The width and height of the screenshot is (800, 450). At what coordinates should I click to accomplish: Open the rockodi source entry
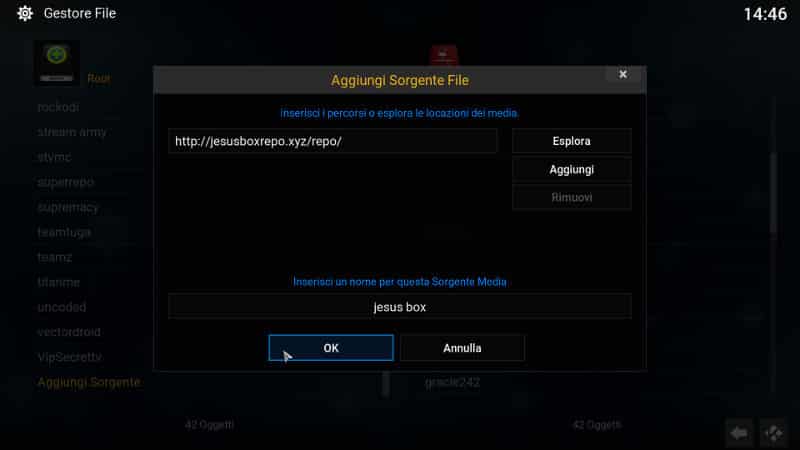[58, 108]
